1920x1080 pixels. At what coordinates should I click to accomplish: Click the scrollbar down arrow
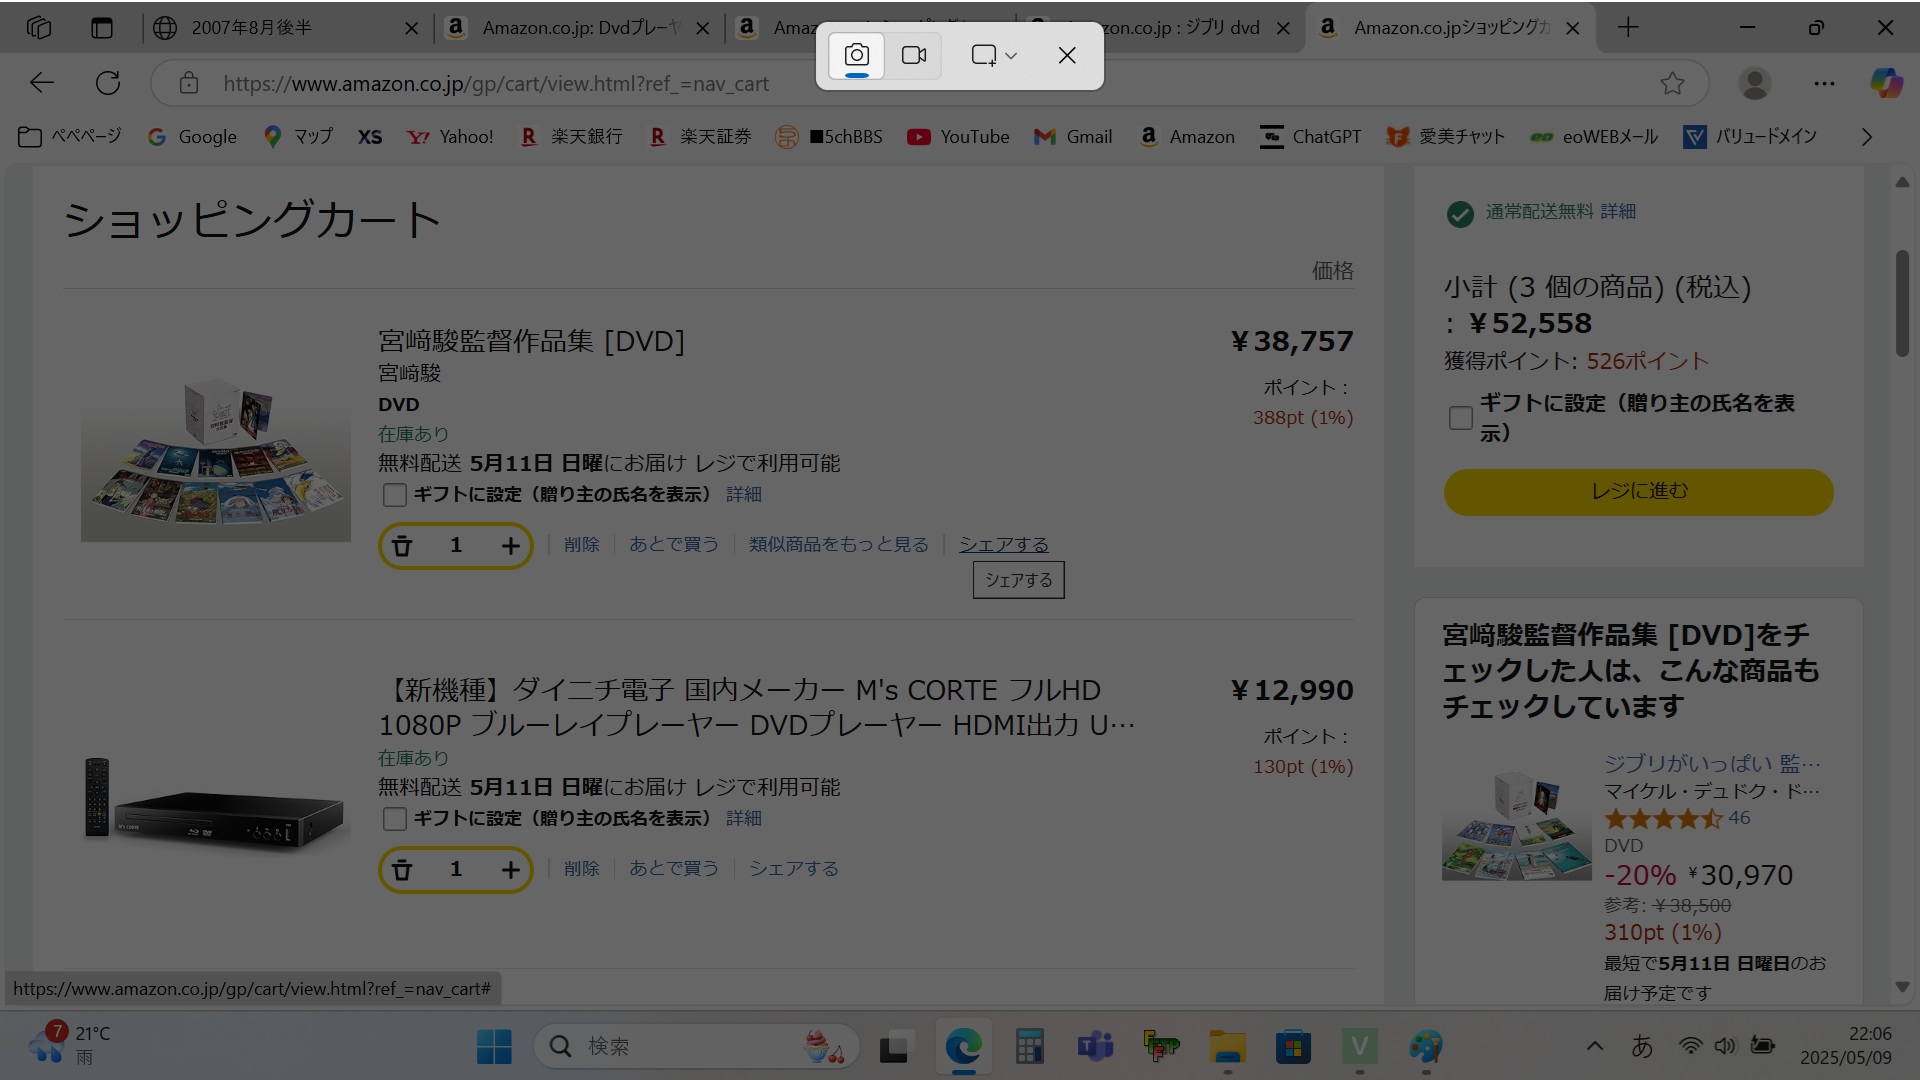click(x=1902, y=987)
